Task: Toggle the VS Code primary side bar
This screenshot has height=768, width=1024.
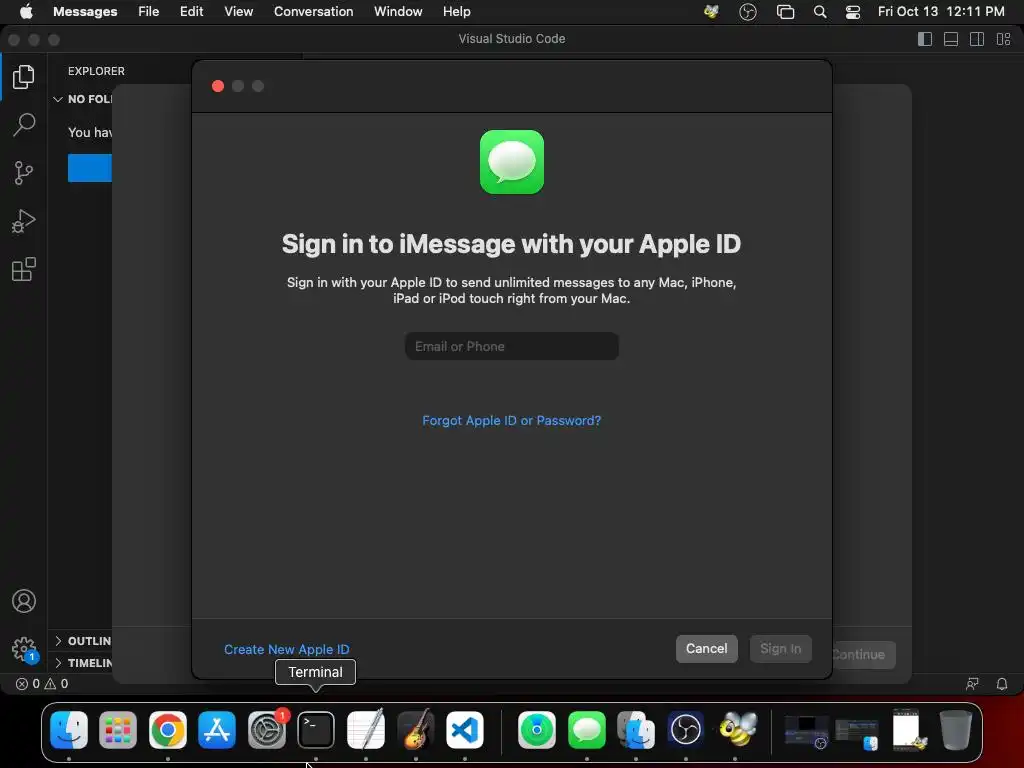Action: point(925,39)
